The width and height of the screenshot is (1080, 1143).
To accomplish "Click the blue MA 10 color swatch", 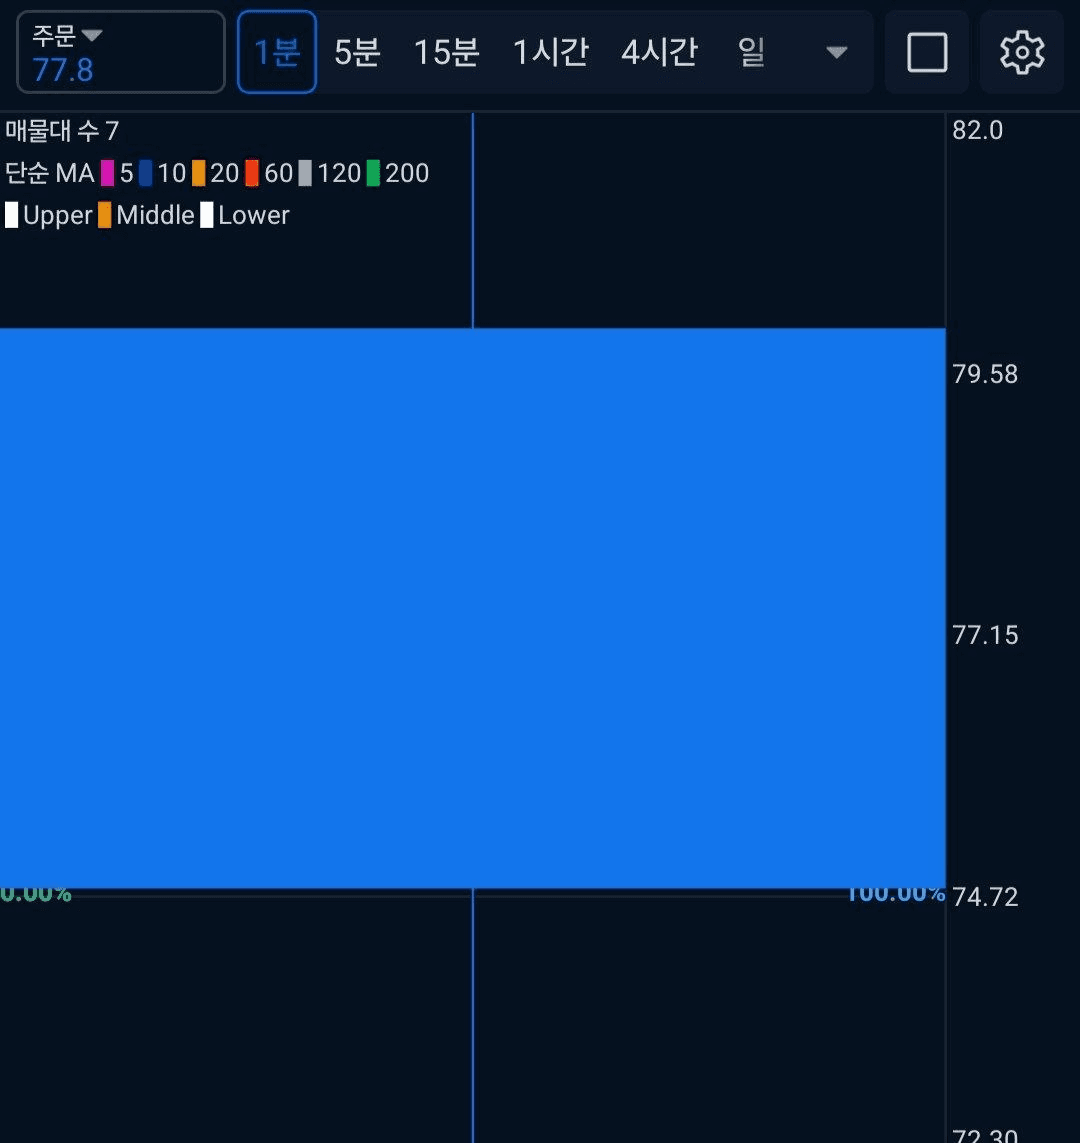I will coord(146,174).
